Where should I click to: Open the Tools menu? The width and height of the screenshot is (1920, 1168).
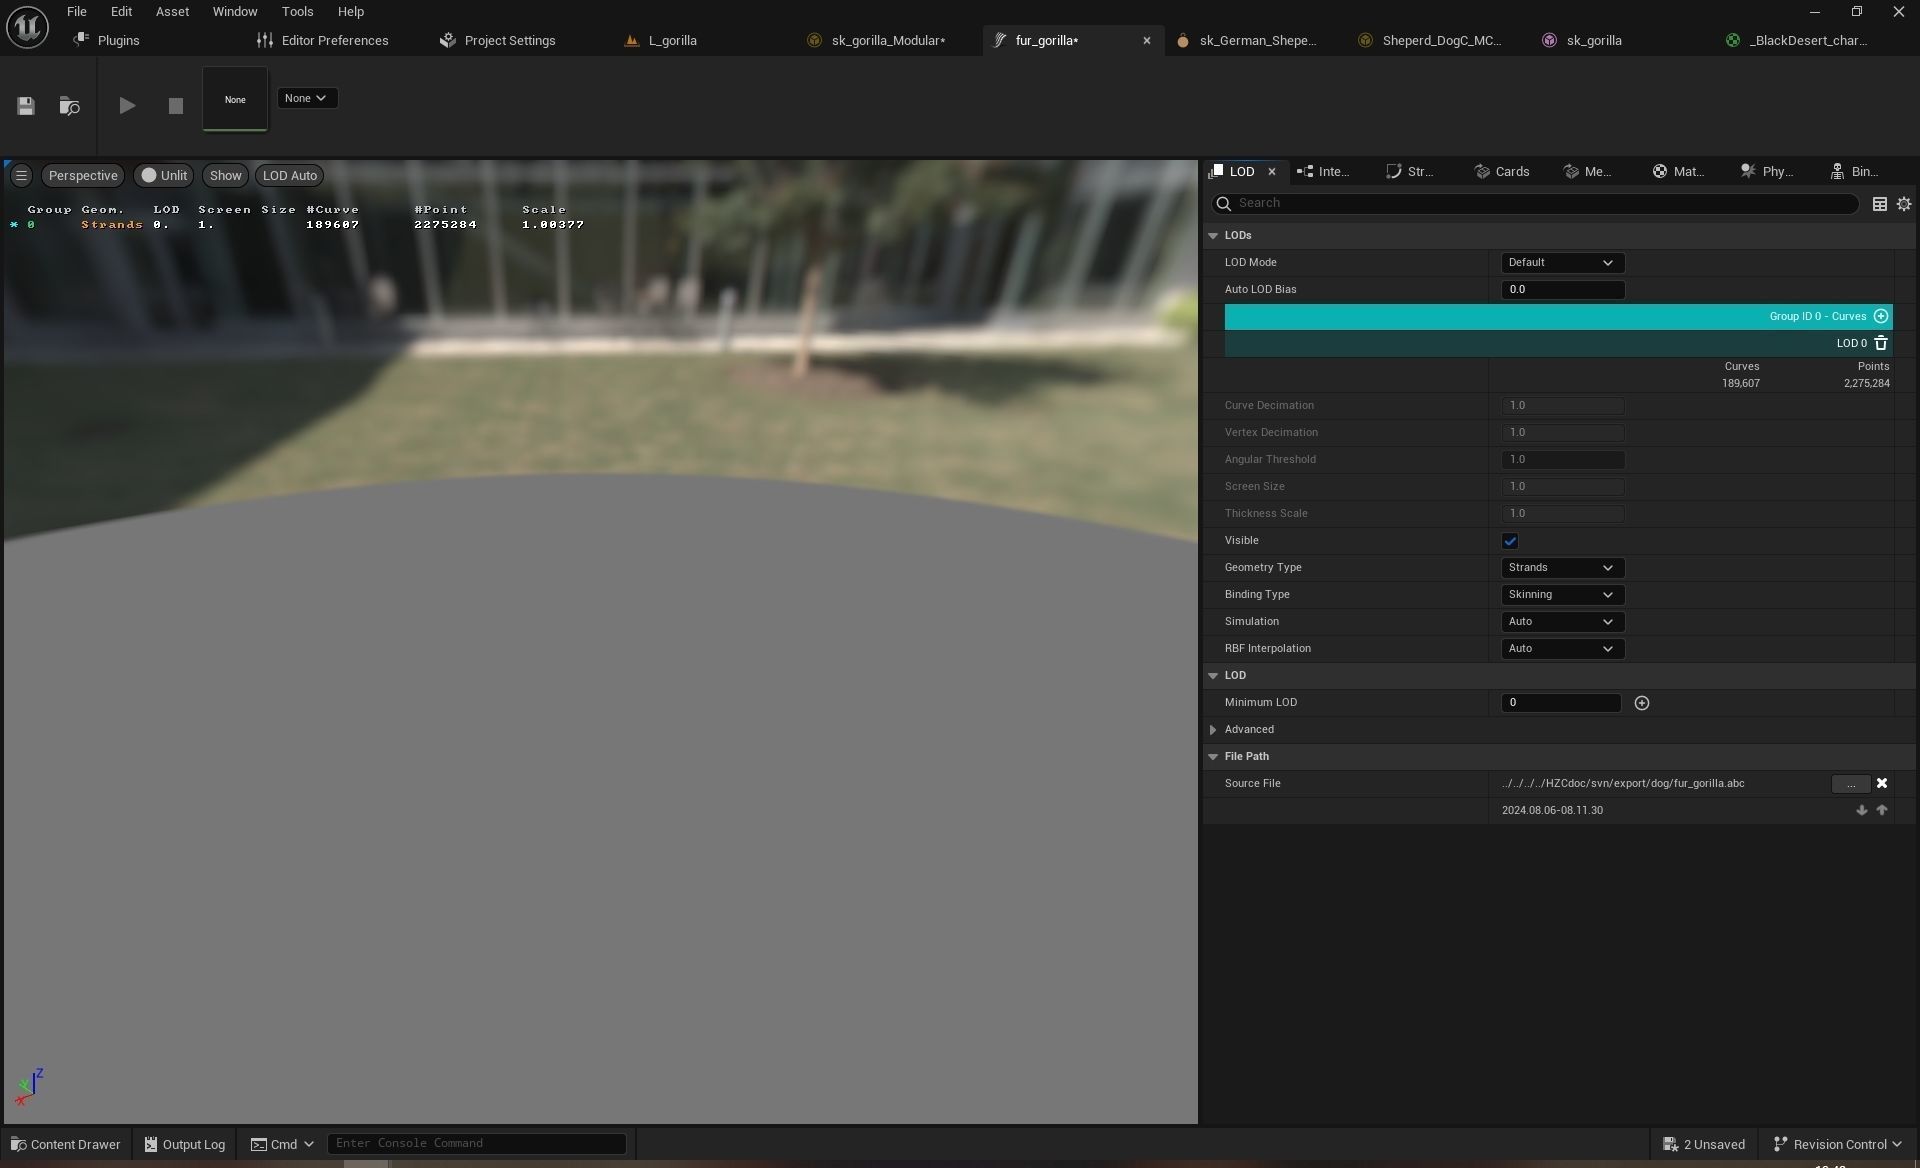point(297,12)
